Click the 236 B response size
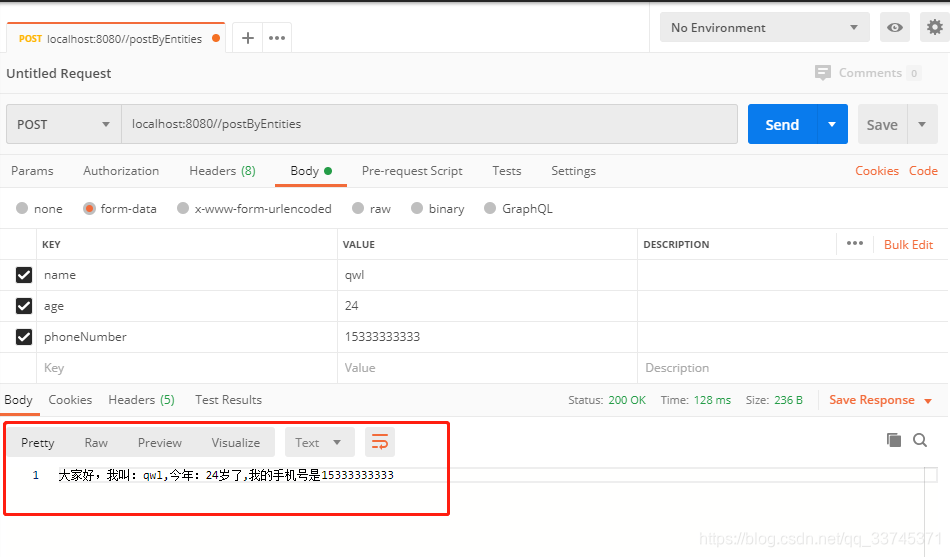 [x=788, y=400]
